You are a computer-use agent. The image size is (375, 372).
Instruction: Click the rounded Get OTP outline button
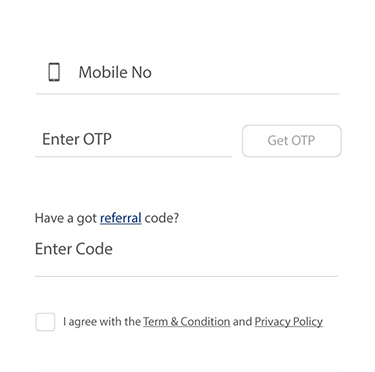(292, 141)
